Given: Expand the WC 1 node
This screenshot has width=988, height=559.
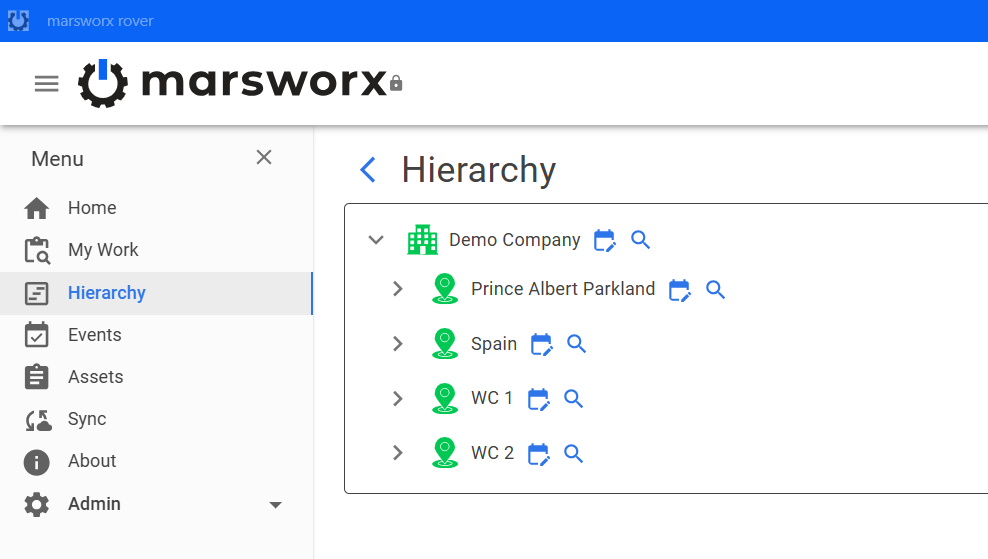Looking at the screenshot, I should (x=398, y=398).
